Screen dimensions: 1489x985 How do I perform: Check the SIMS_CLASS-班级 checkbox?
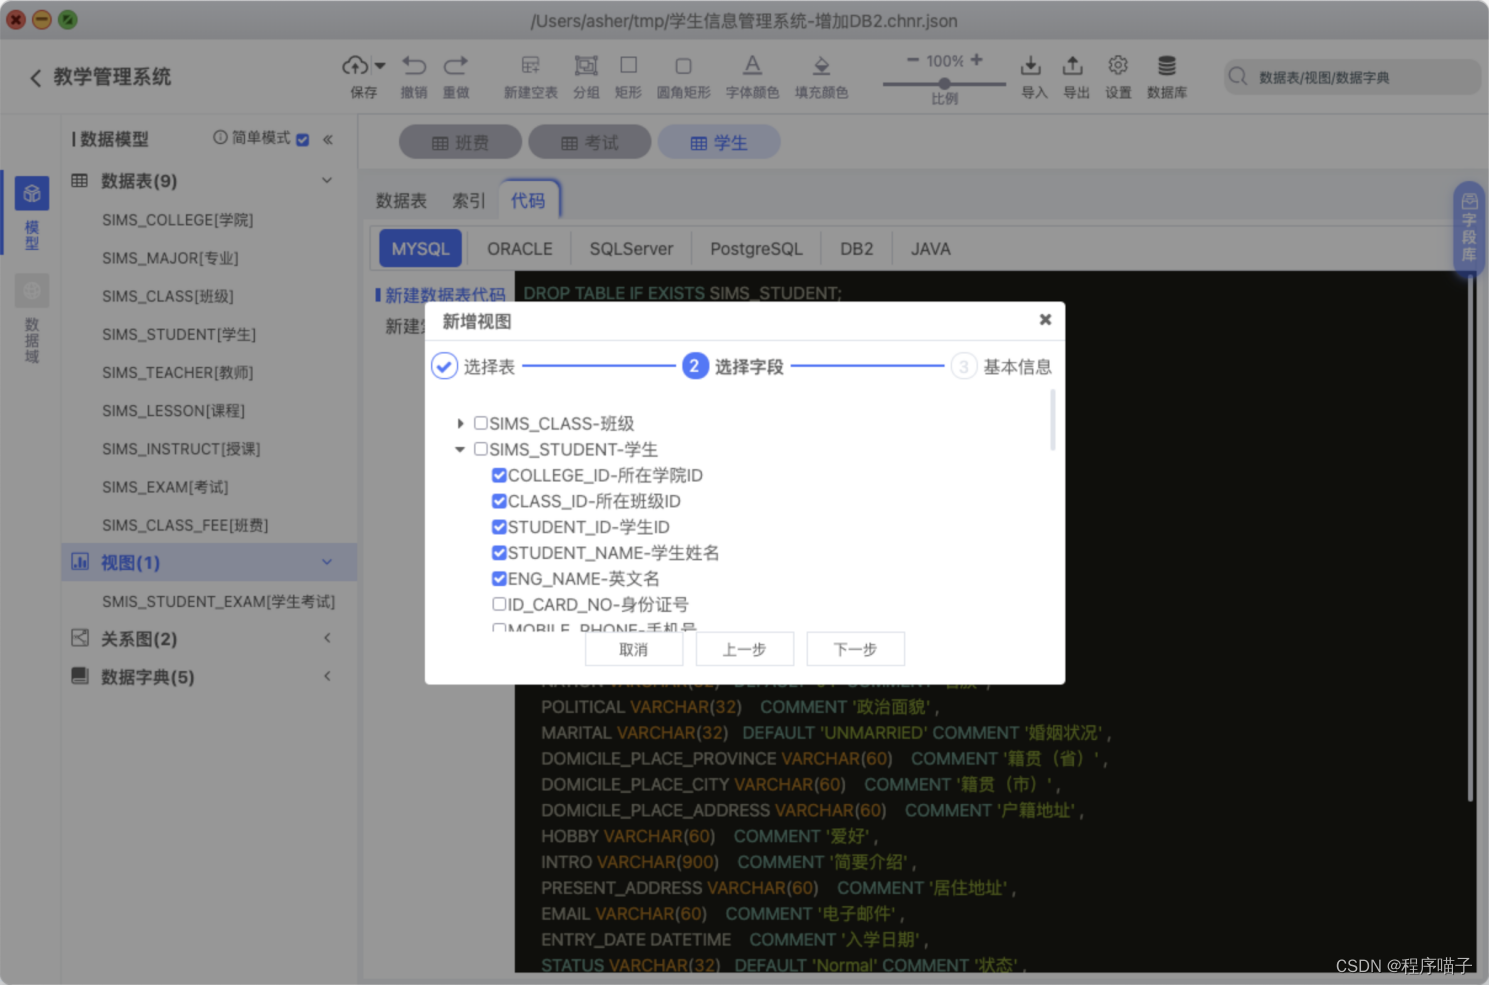pyautogui.click(x=481, y=423)
